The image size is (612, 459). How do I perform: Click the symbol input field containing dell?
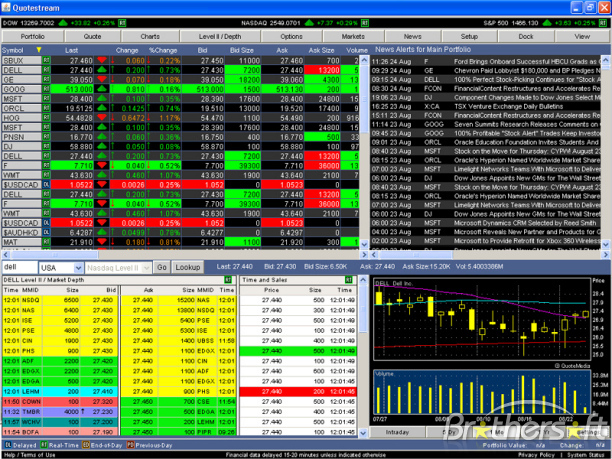(x=19, y=268)
